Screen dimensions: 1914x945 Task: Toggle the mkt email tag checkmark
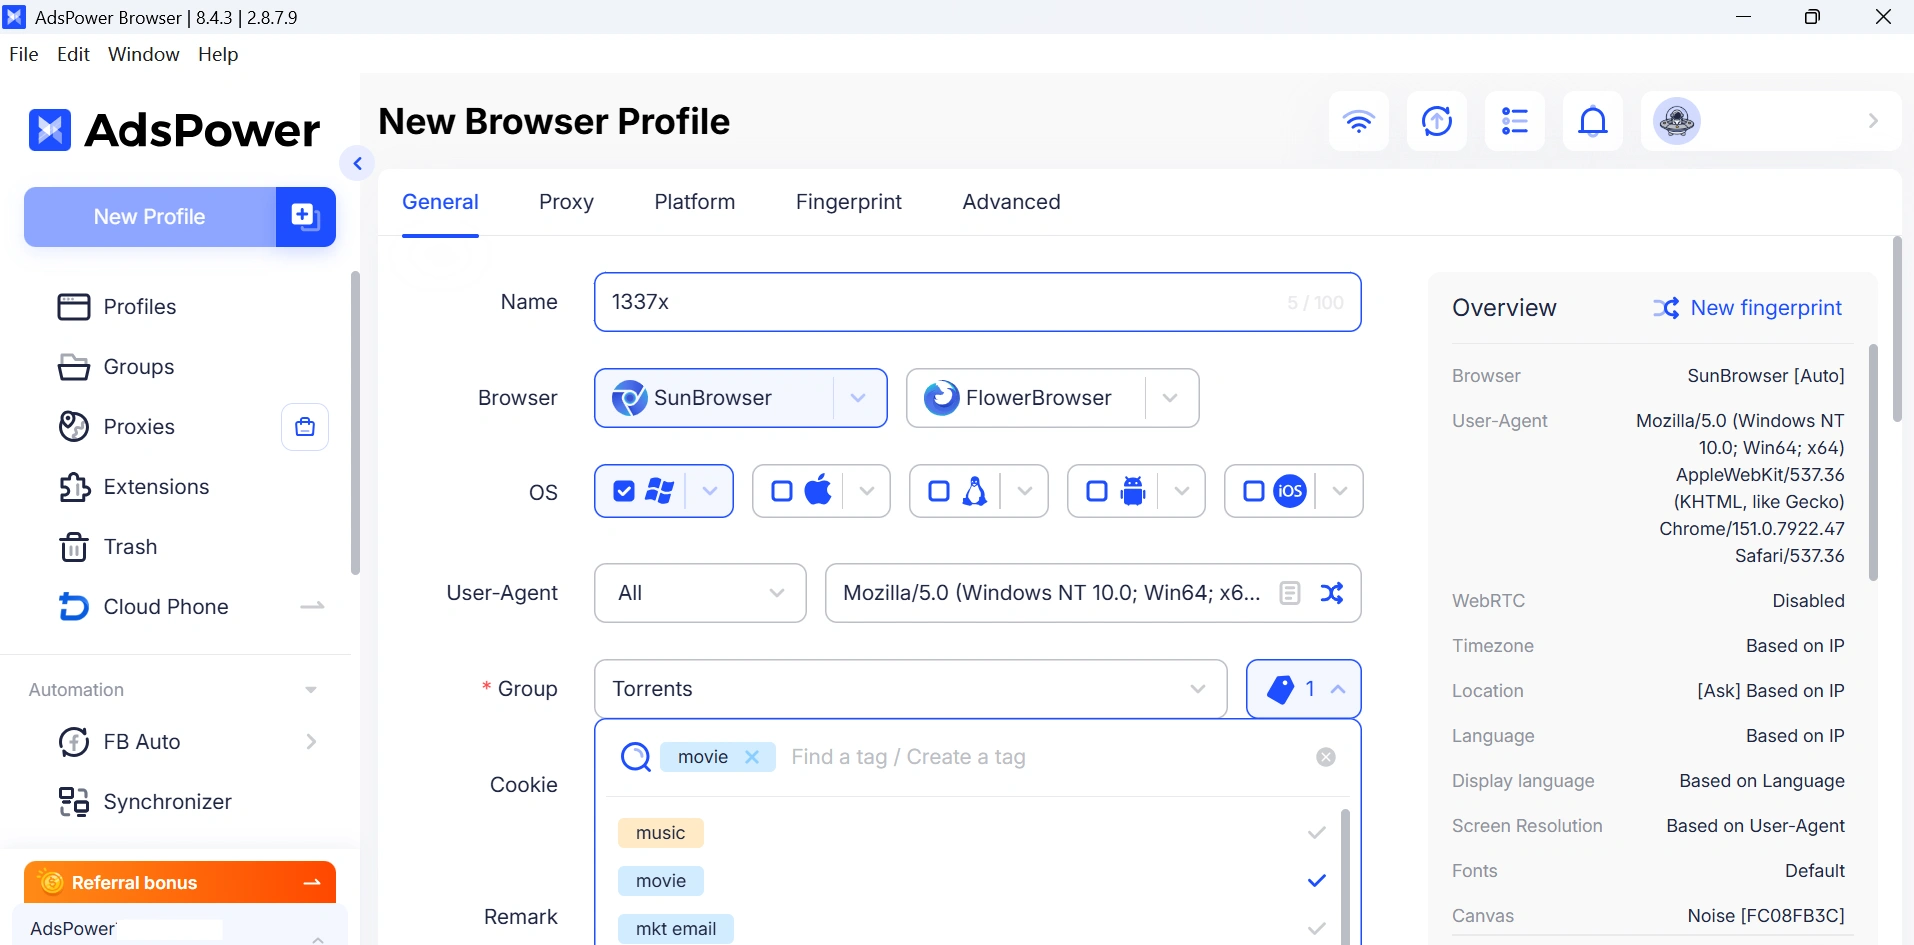[x=1316, y=929]
